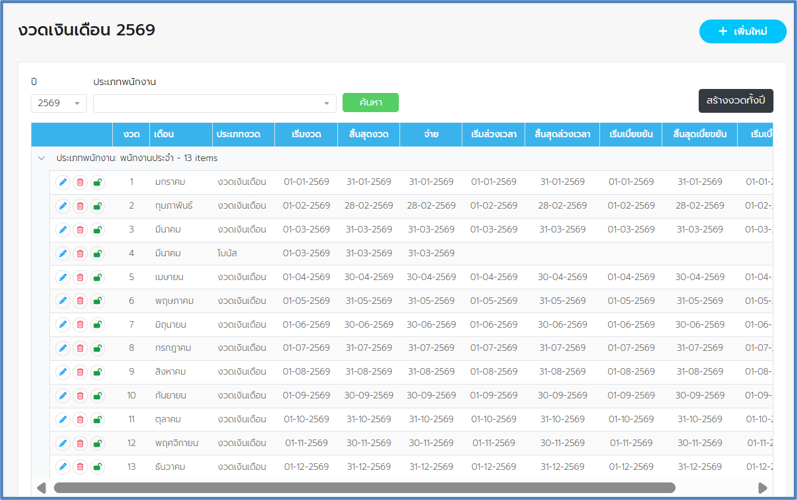Delete period 9 สิงหาคม trash icon
Image resolution: width=797 pixels, height=500 pixels.
click(x=80, y=372)
